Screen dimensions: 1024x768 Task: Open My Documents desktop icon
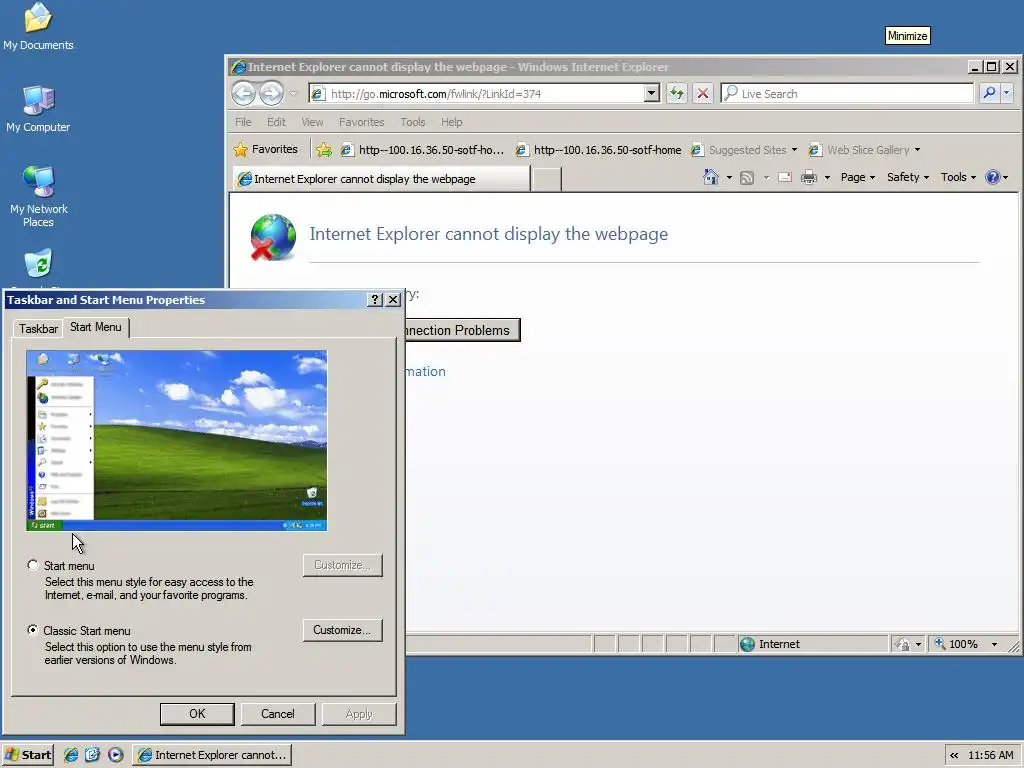(38, 26)
